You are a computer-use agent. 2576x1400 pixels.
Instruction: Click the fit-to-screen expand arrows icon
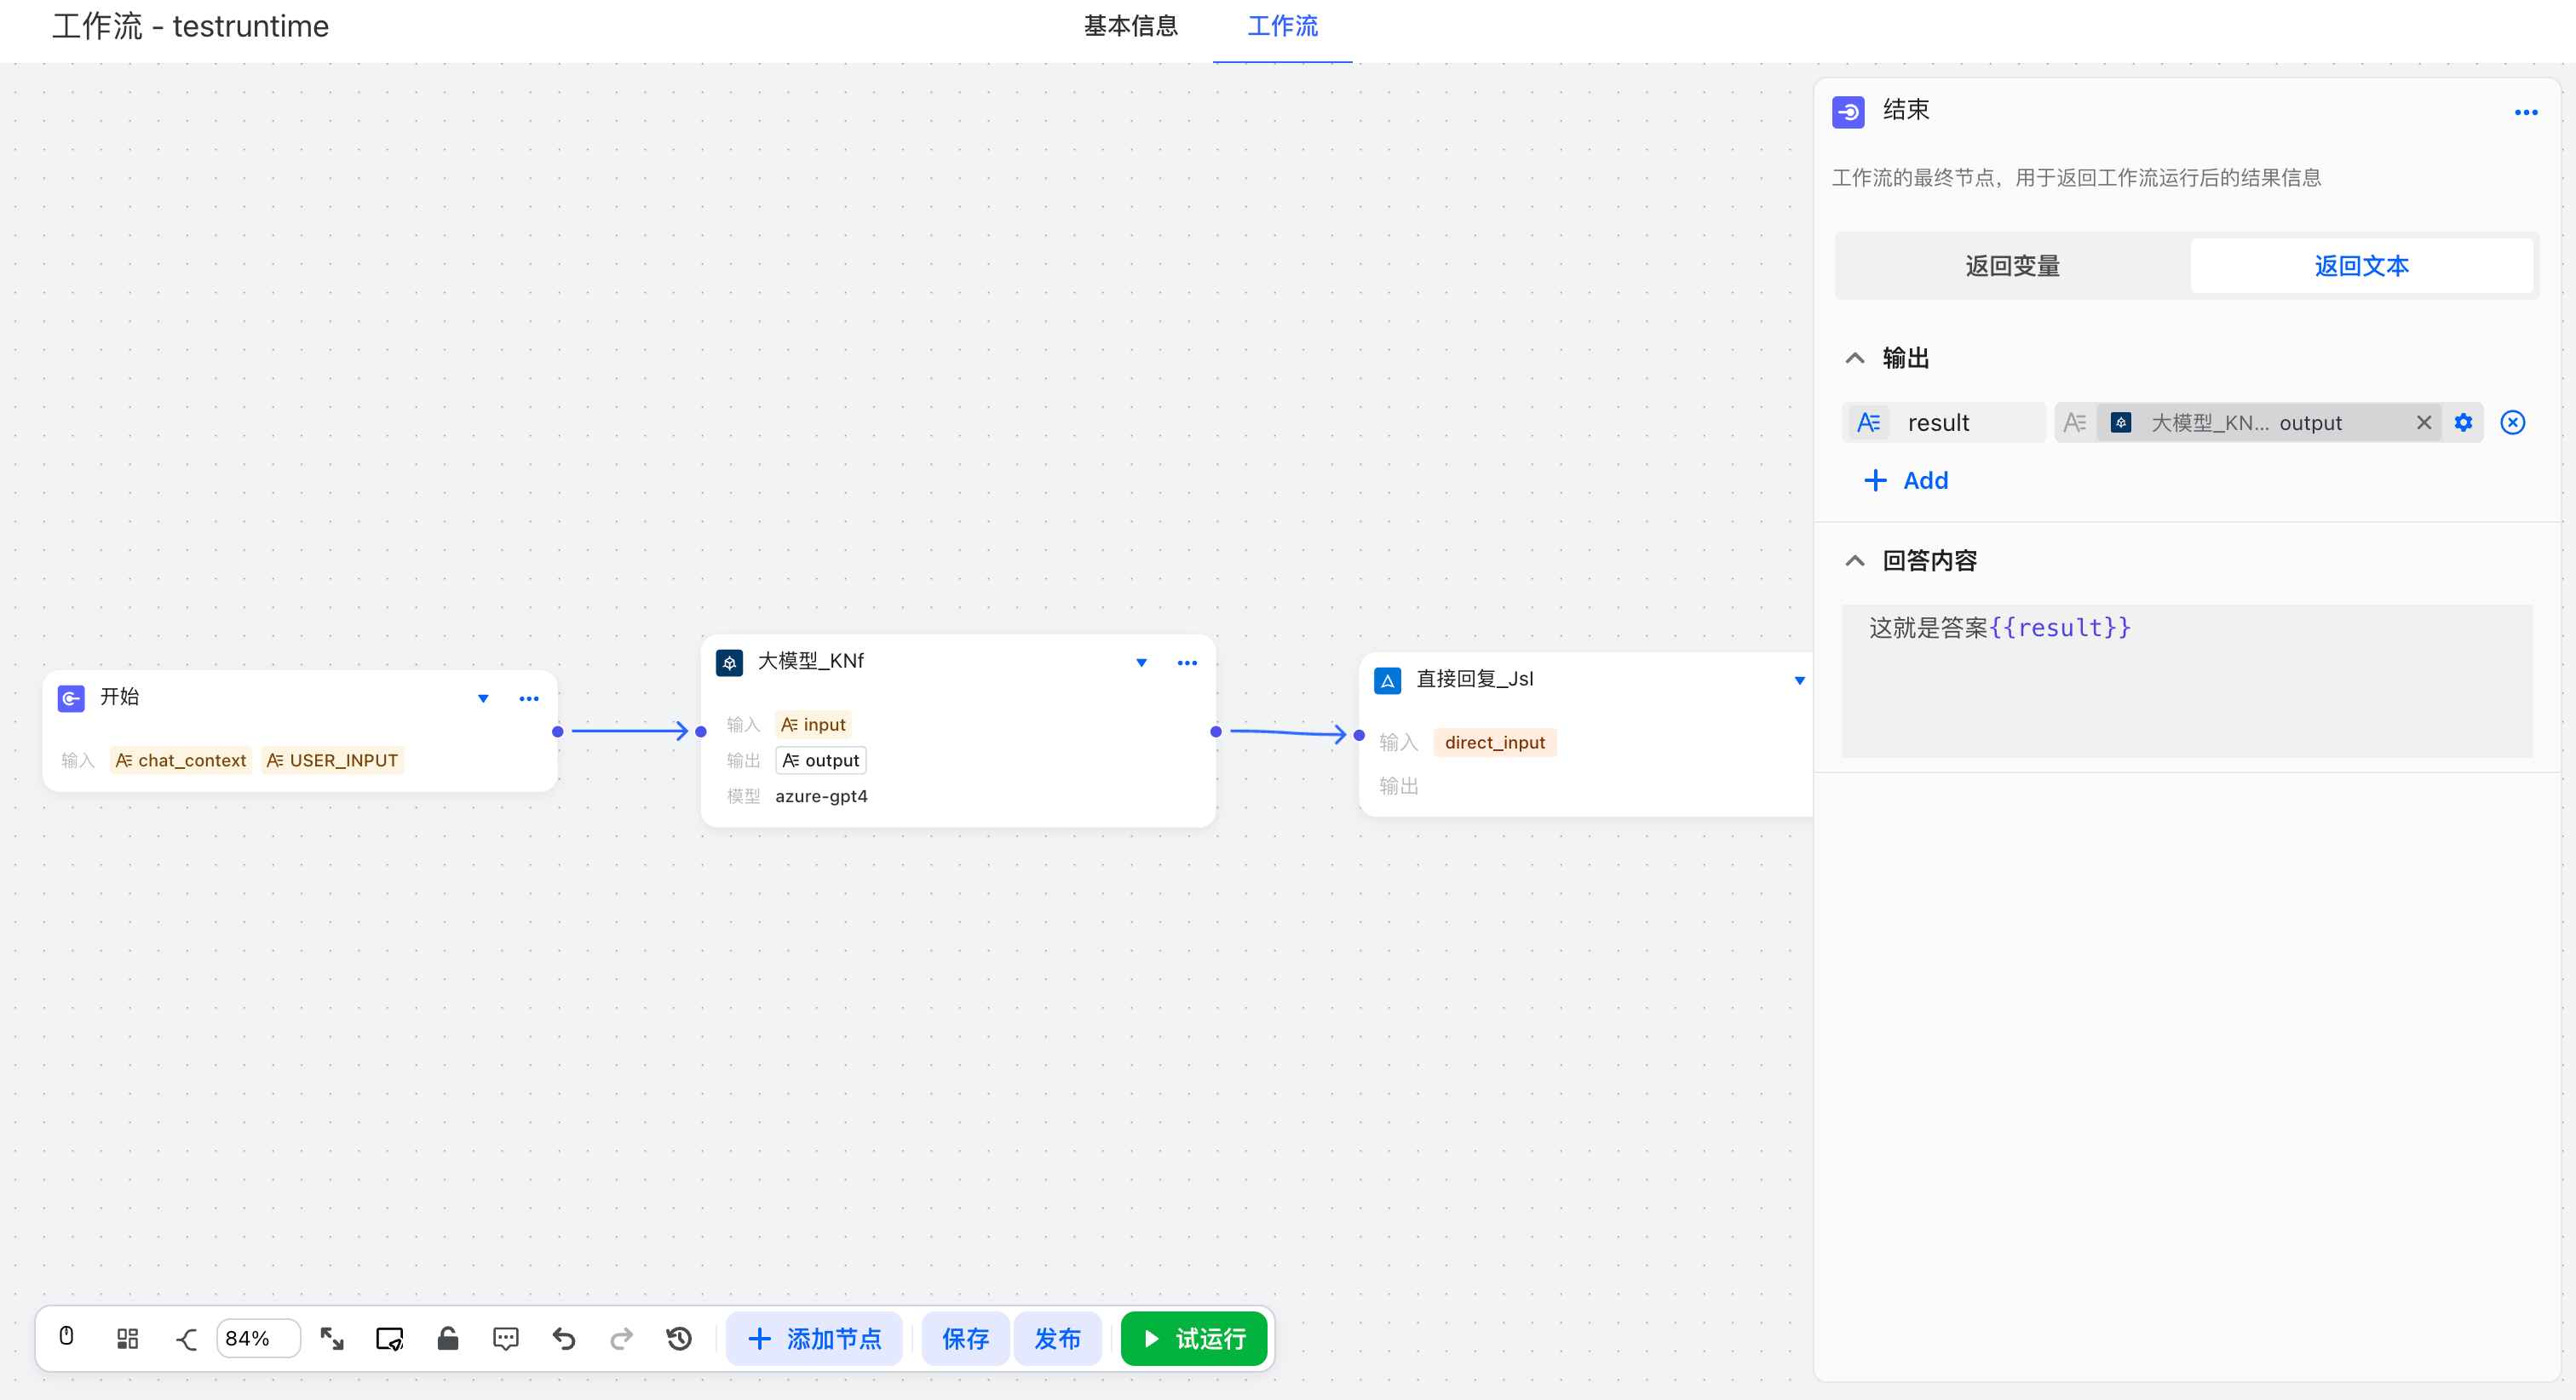[332, 1338]
